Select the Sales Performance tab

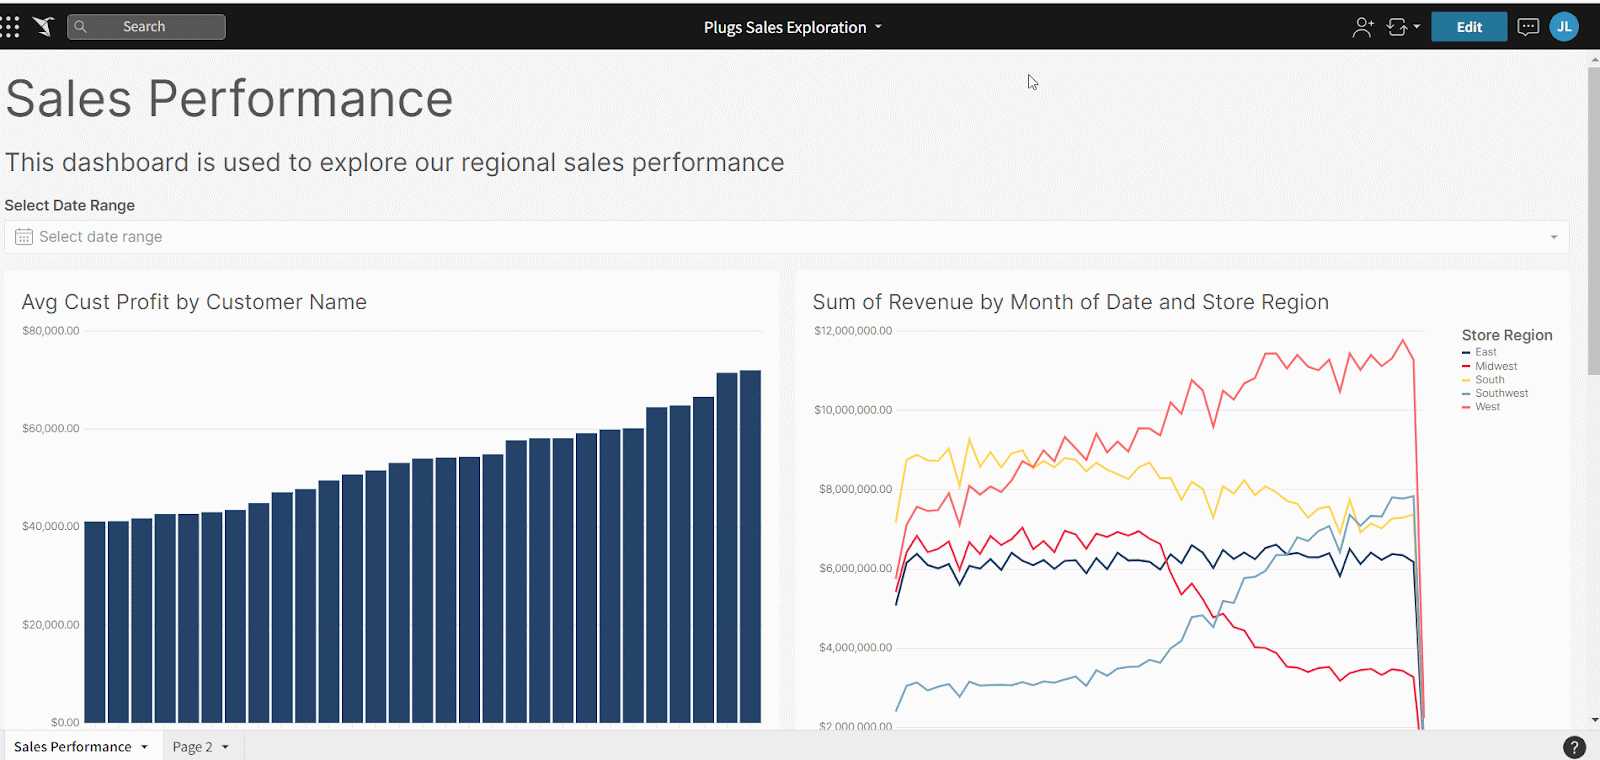81,747
